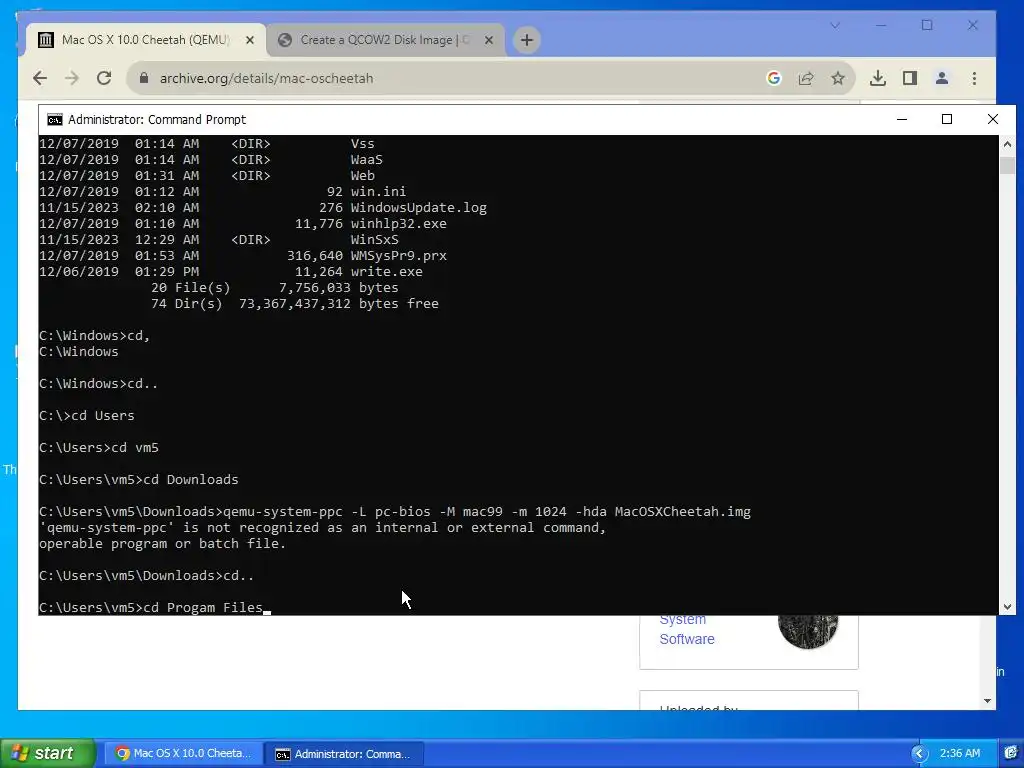Close the Mac OS X 10.0 Cheetah tab
This screenshot has width=1024, height=768.
click(249, 40)
